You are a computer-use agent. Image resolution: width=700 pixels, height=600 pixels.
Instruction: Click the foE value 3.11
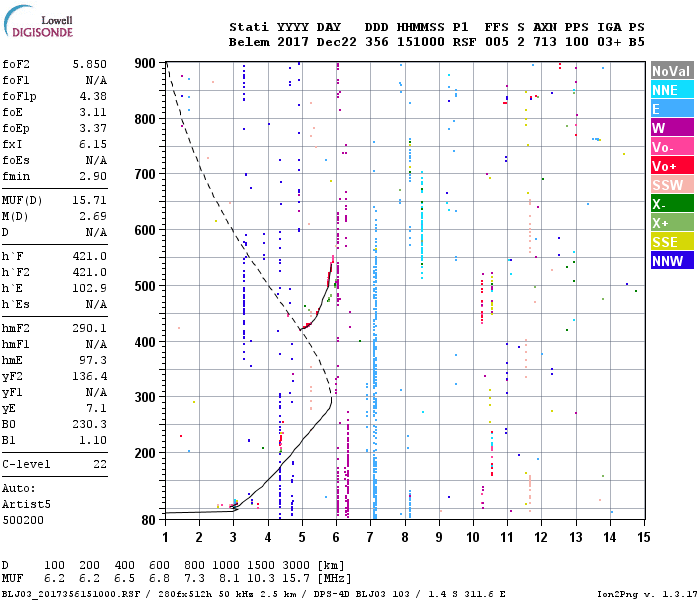(93, 112)
